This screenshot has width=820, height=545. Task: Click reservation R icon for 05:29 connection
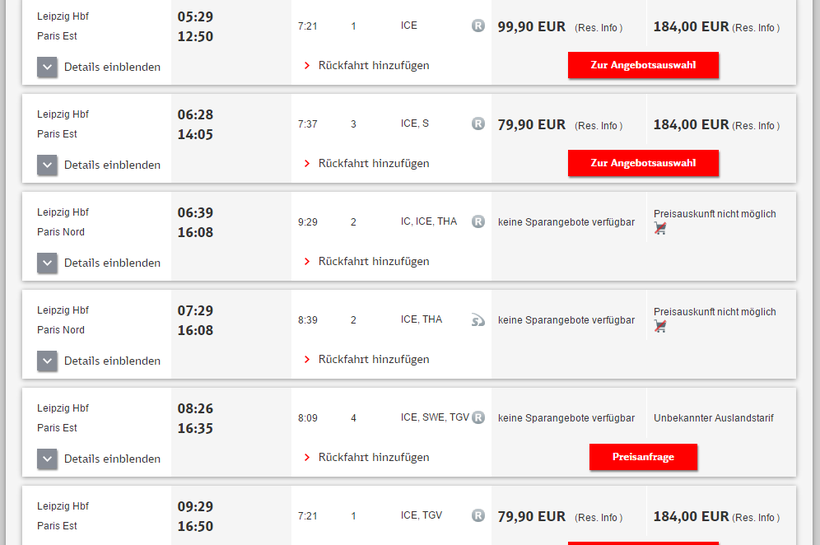[x=478, y=26]
